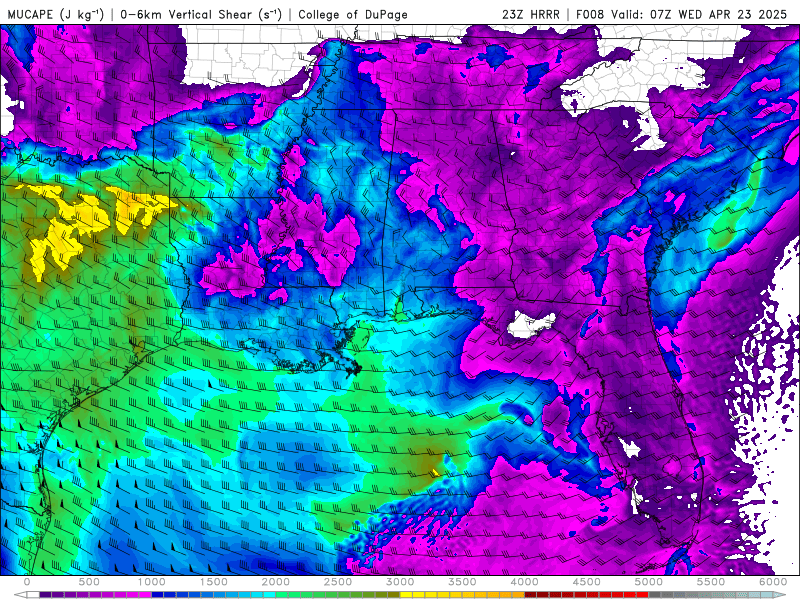Image resolution: width=800 pixels, height=600 pixels.
Task: Click the 5500 label on the color scale
Action: (x=711, y=582)
